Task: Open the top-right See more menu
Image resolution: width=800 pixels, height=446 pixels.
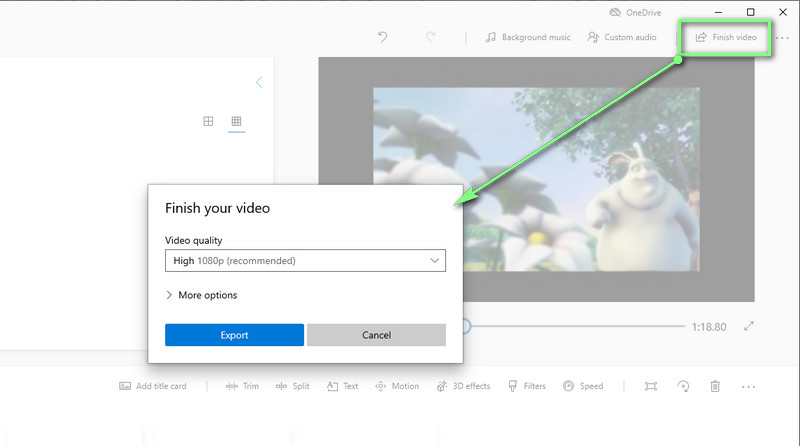Action: pos(782,38)
